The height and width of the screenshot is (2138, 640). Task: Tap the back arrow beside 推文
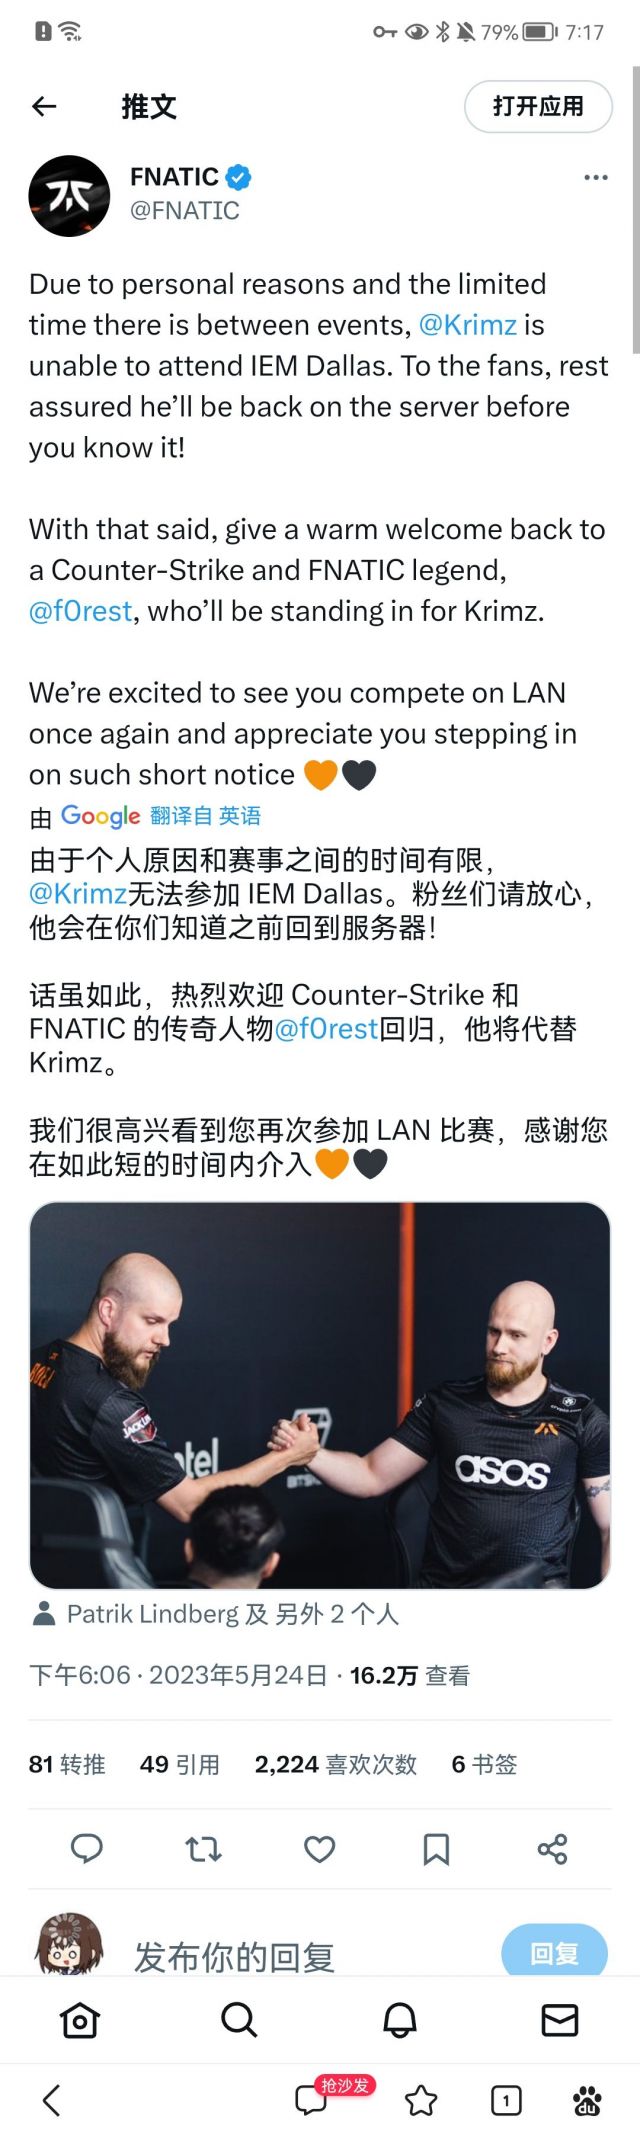click(x=44, y=106)
